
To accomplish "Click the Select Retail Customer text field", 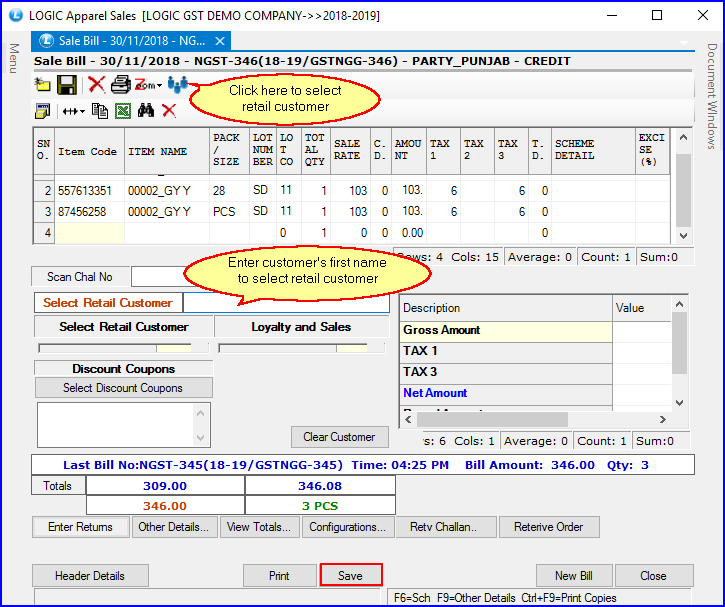I will [x=286, y=303].
